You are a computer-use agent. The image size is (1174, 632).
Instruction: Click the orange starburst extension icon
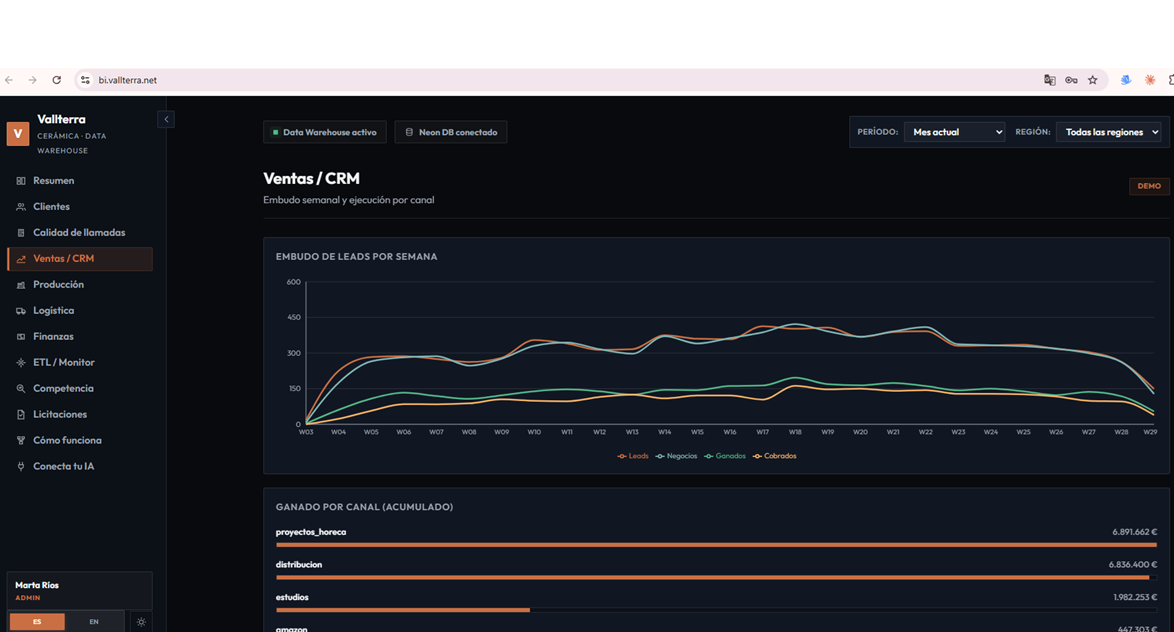[1150, 80]
